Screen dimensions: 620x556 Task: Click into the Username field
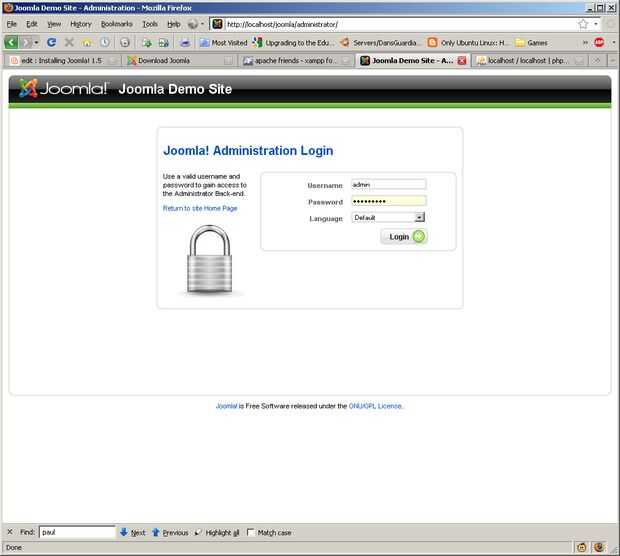pos(389,184)
